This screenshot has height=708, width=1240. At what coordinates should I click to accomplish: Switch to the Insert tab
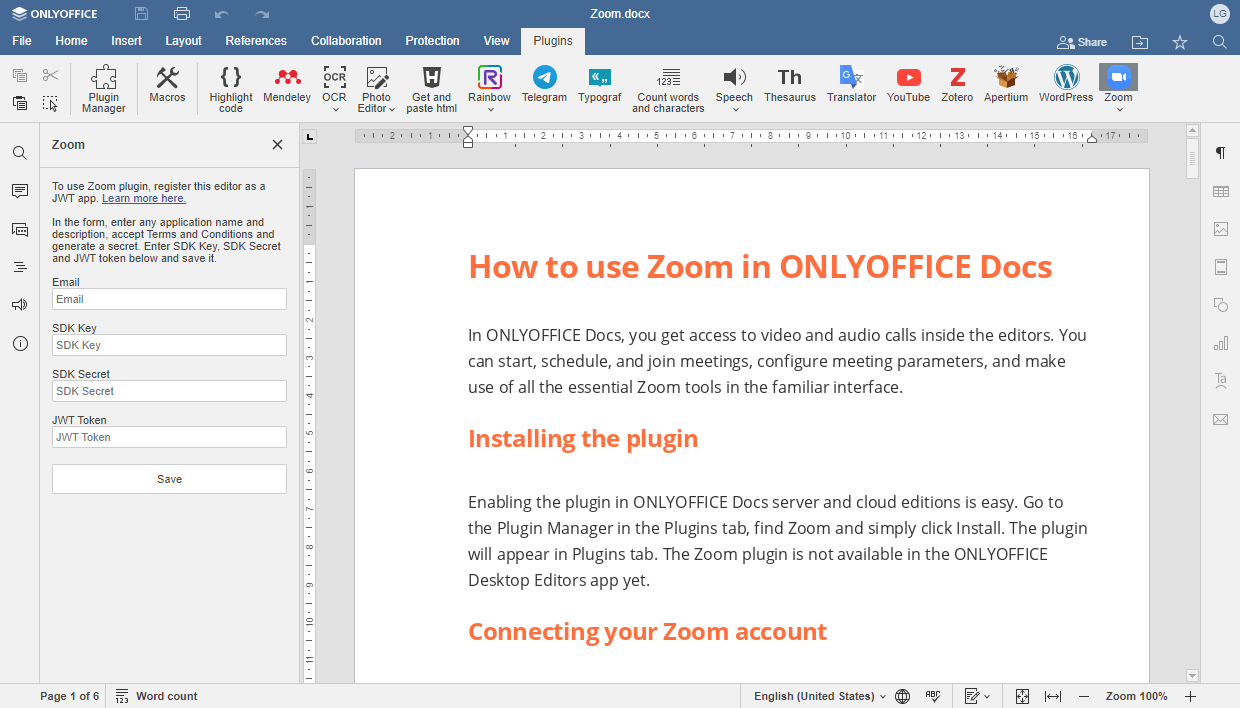(x=126, y=41)
